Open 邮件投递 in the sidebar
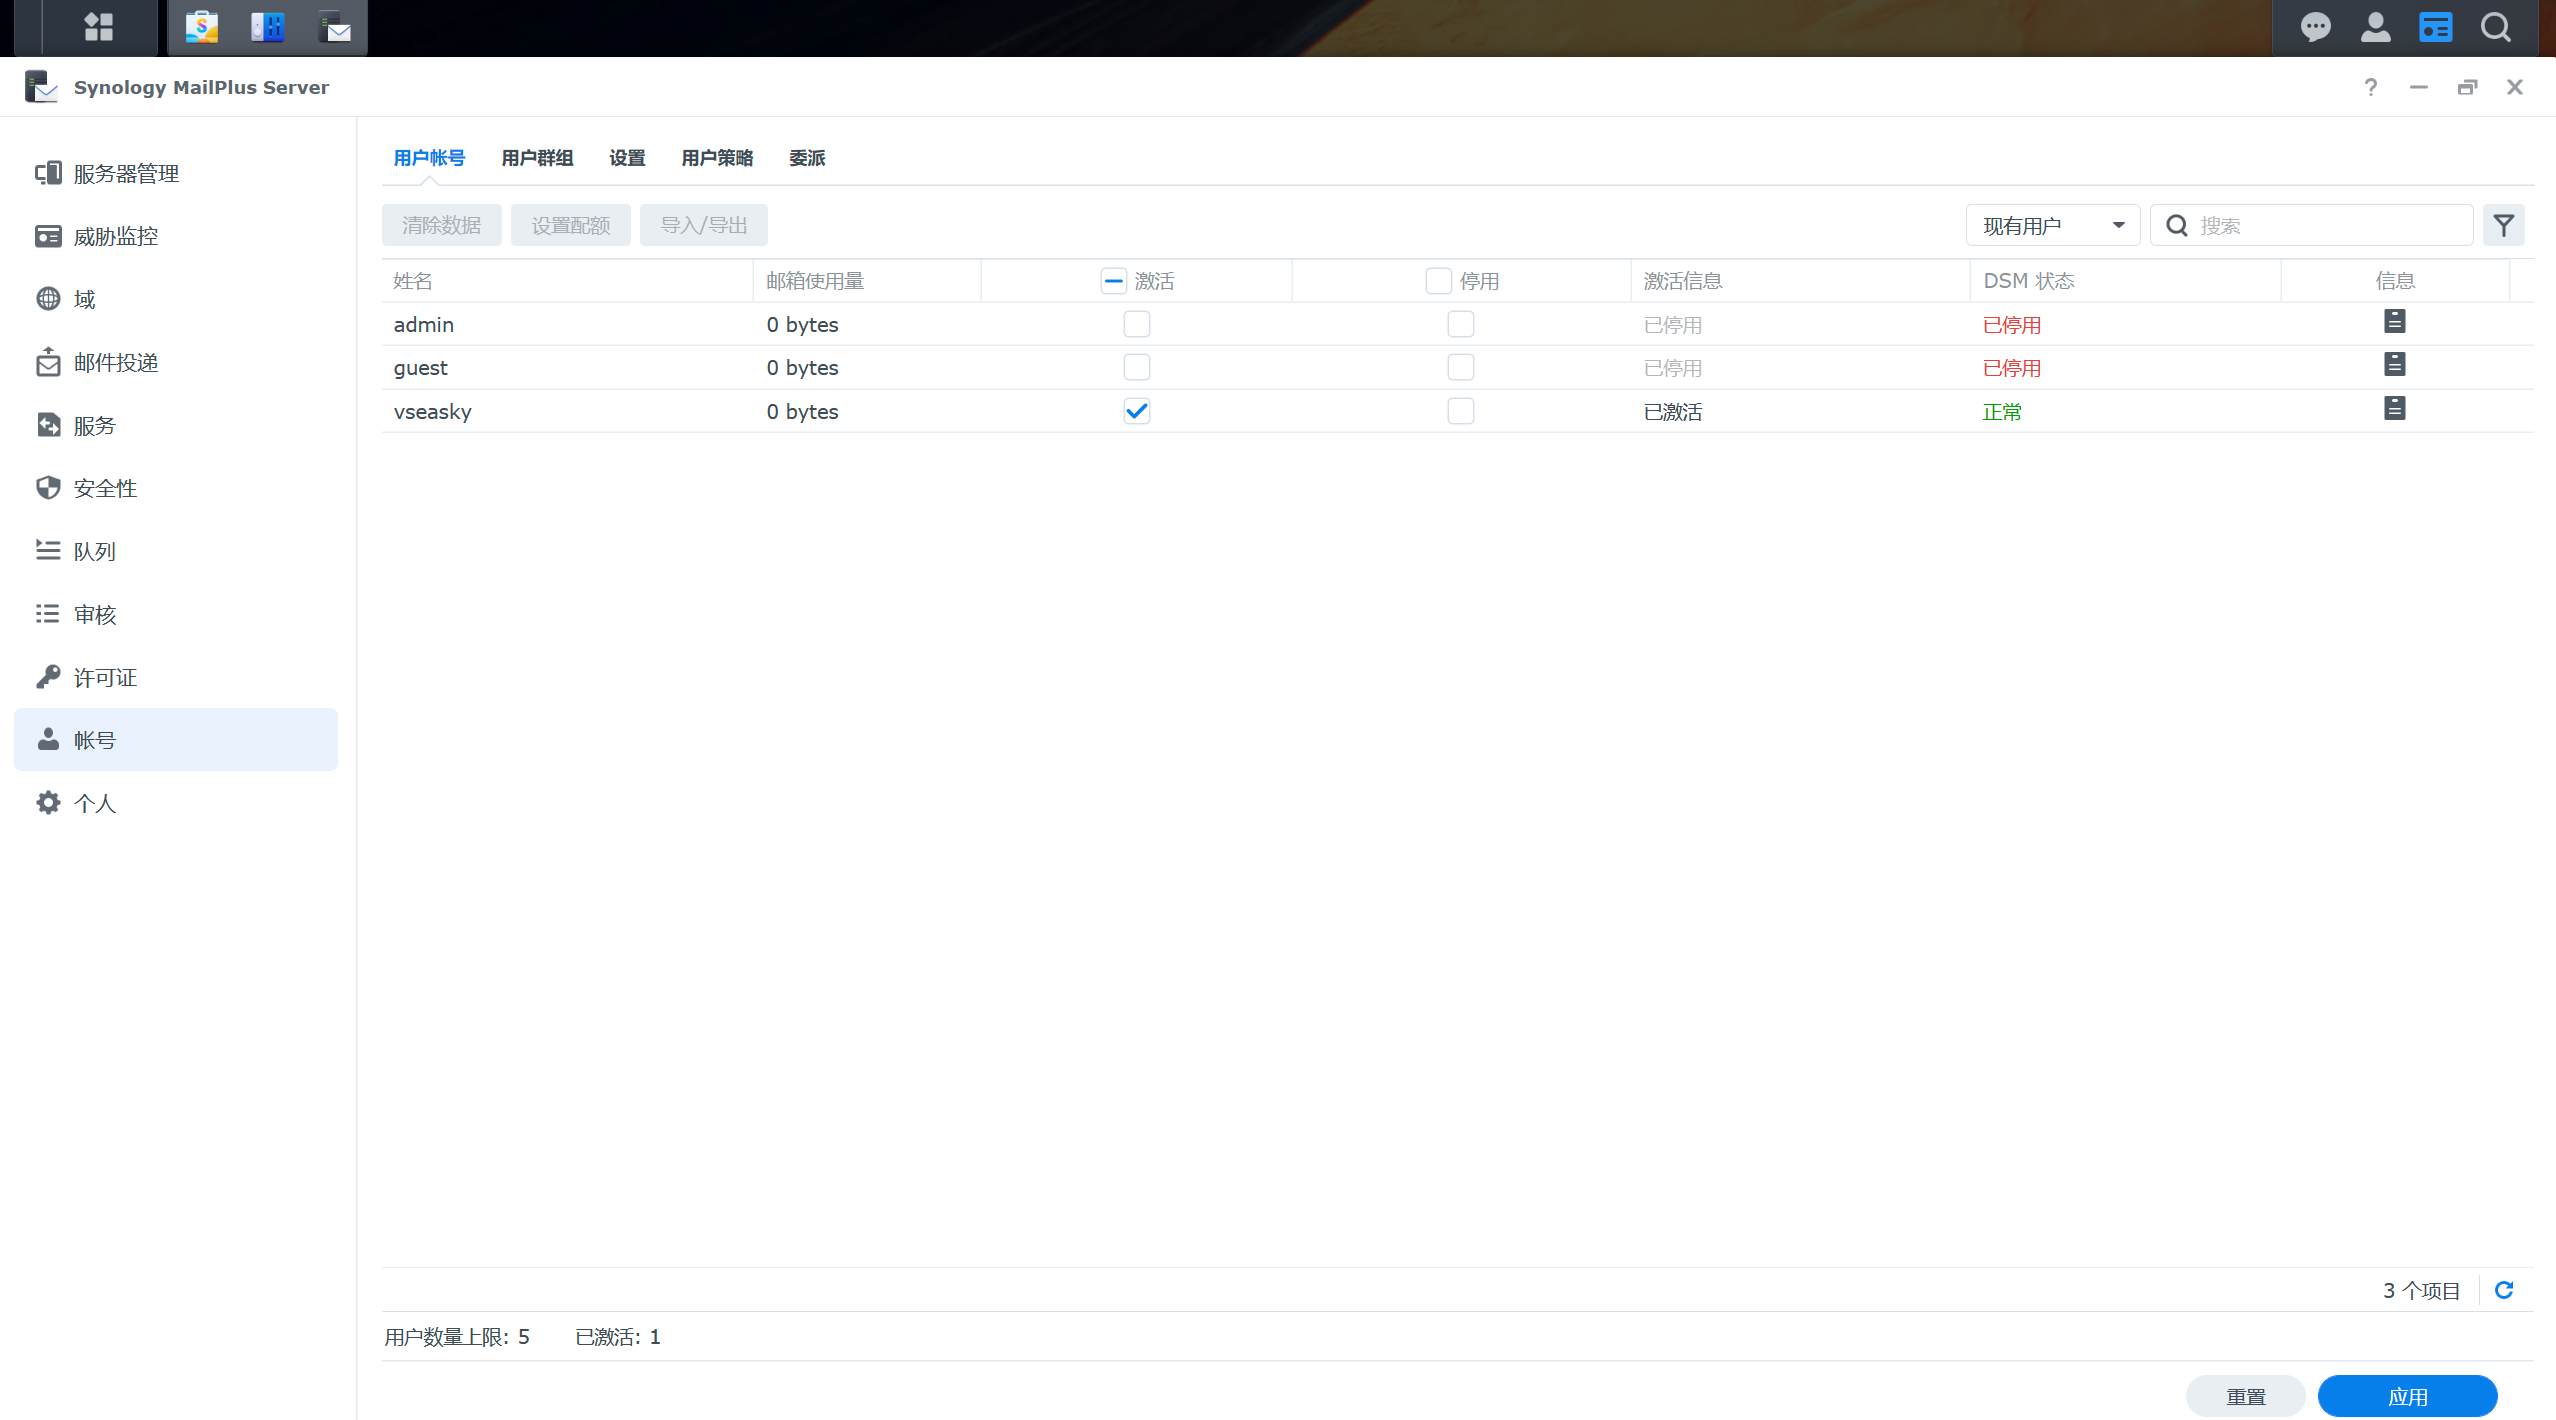 click(x=176, y=362)
